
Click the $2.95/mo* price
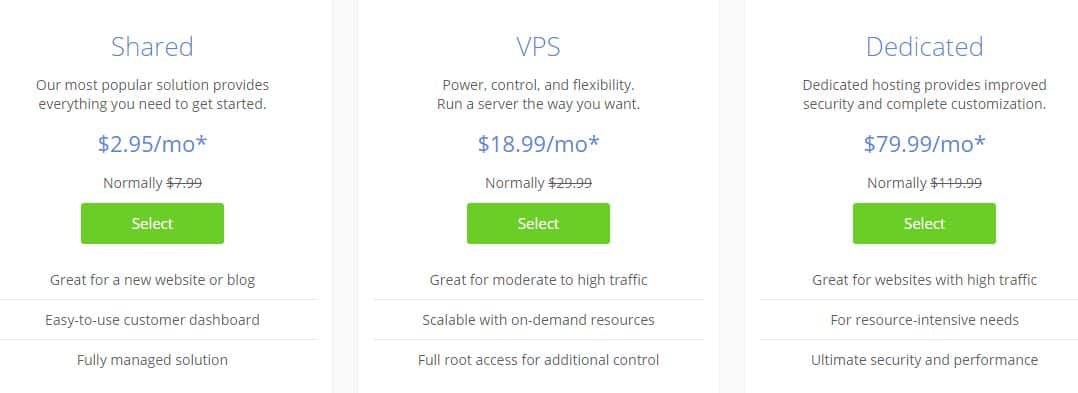(152, 144)
